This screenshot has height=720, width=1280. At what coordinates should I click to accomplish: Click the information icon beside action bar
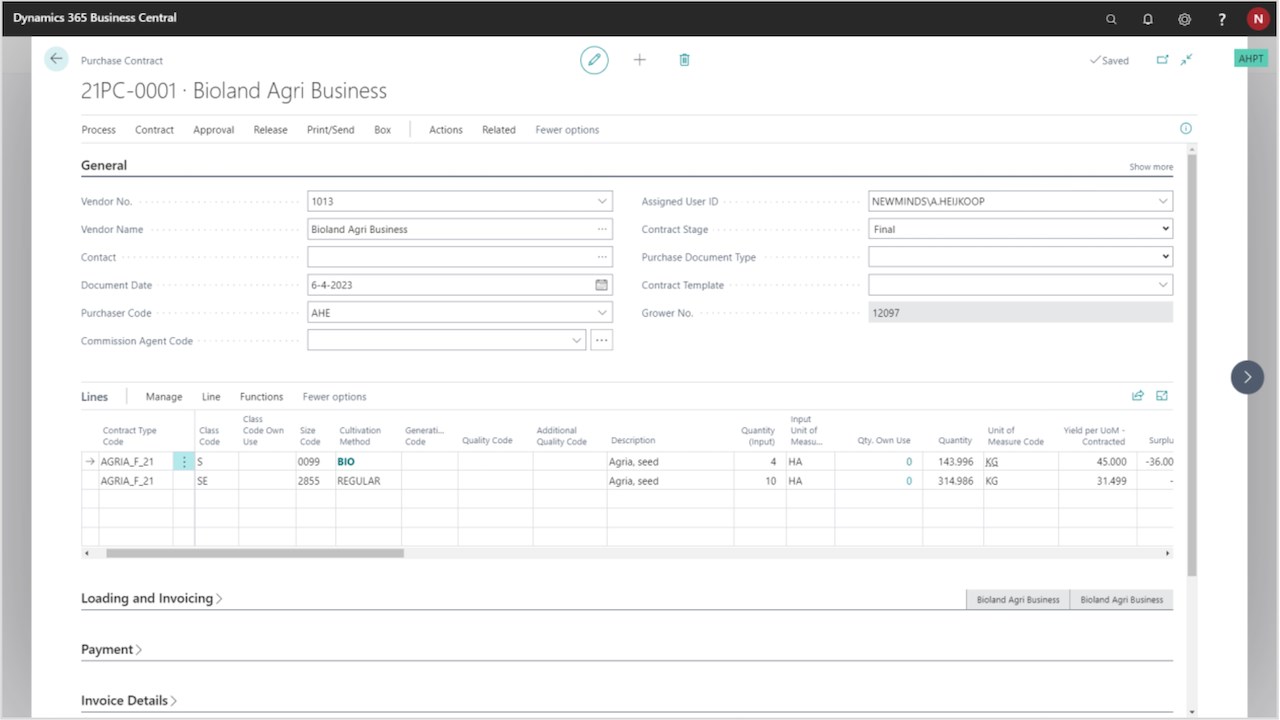(1186, 129)
